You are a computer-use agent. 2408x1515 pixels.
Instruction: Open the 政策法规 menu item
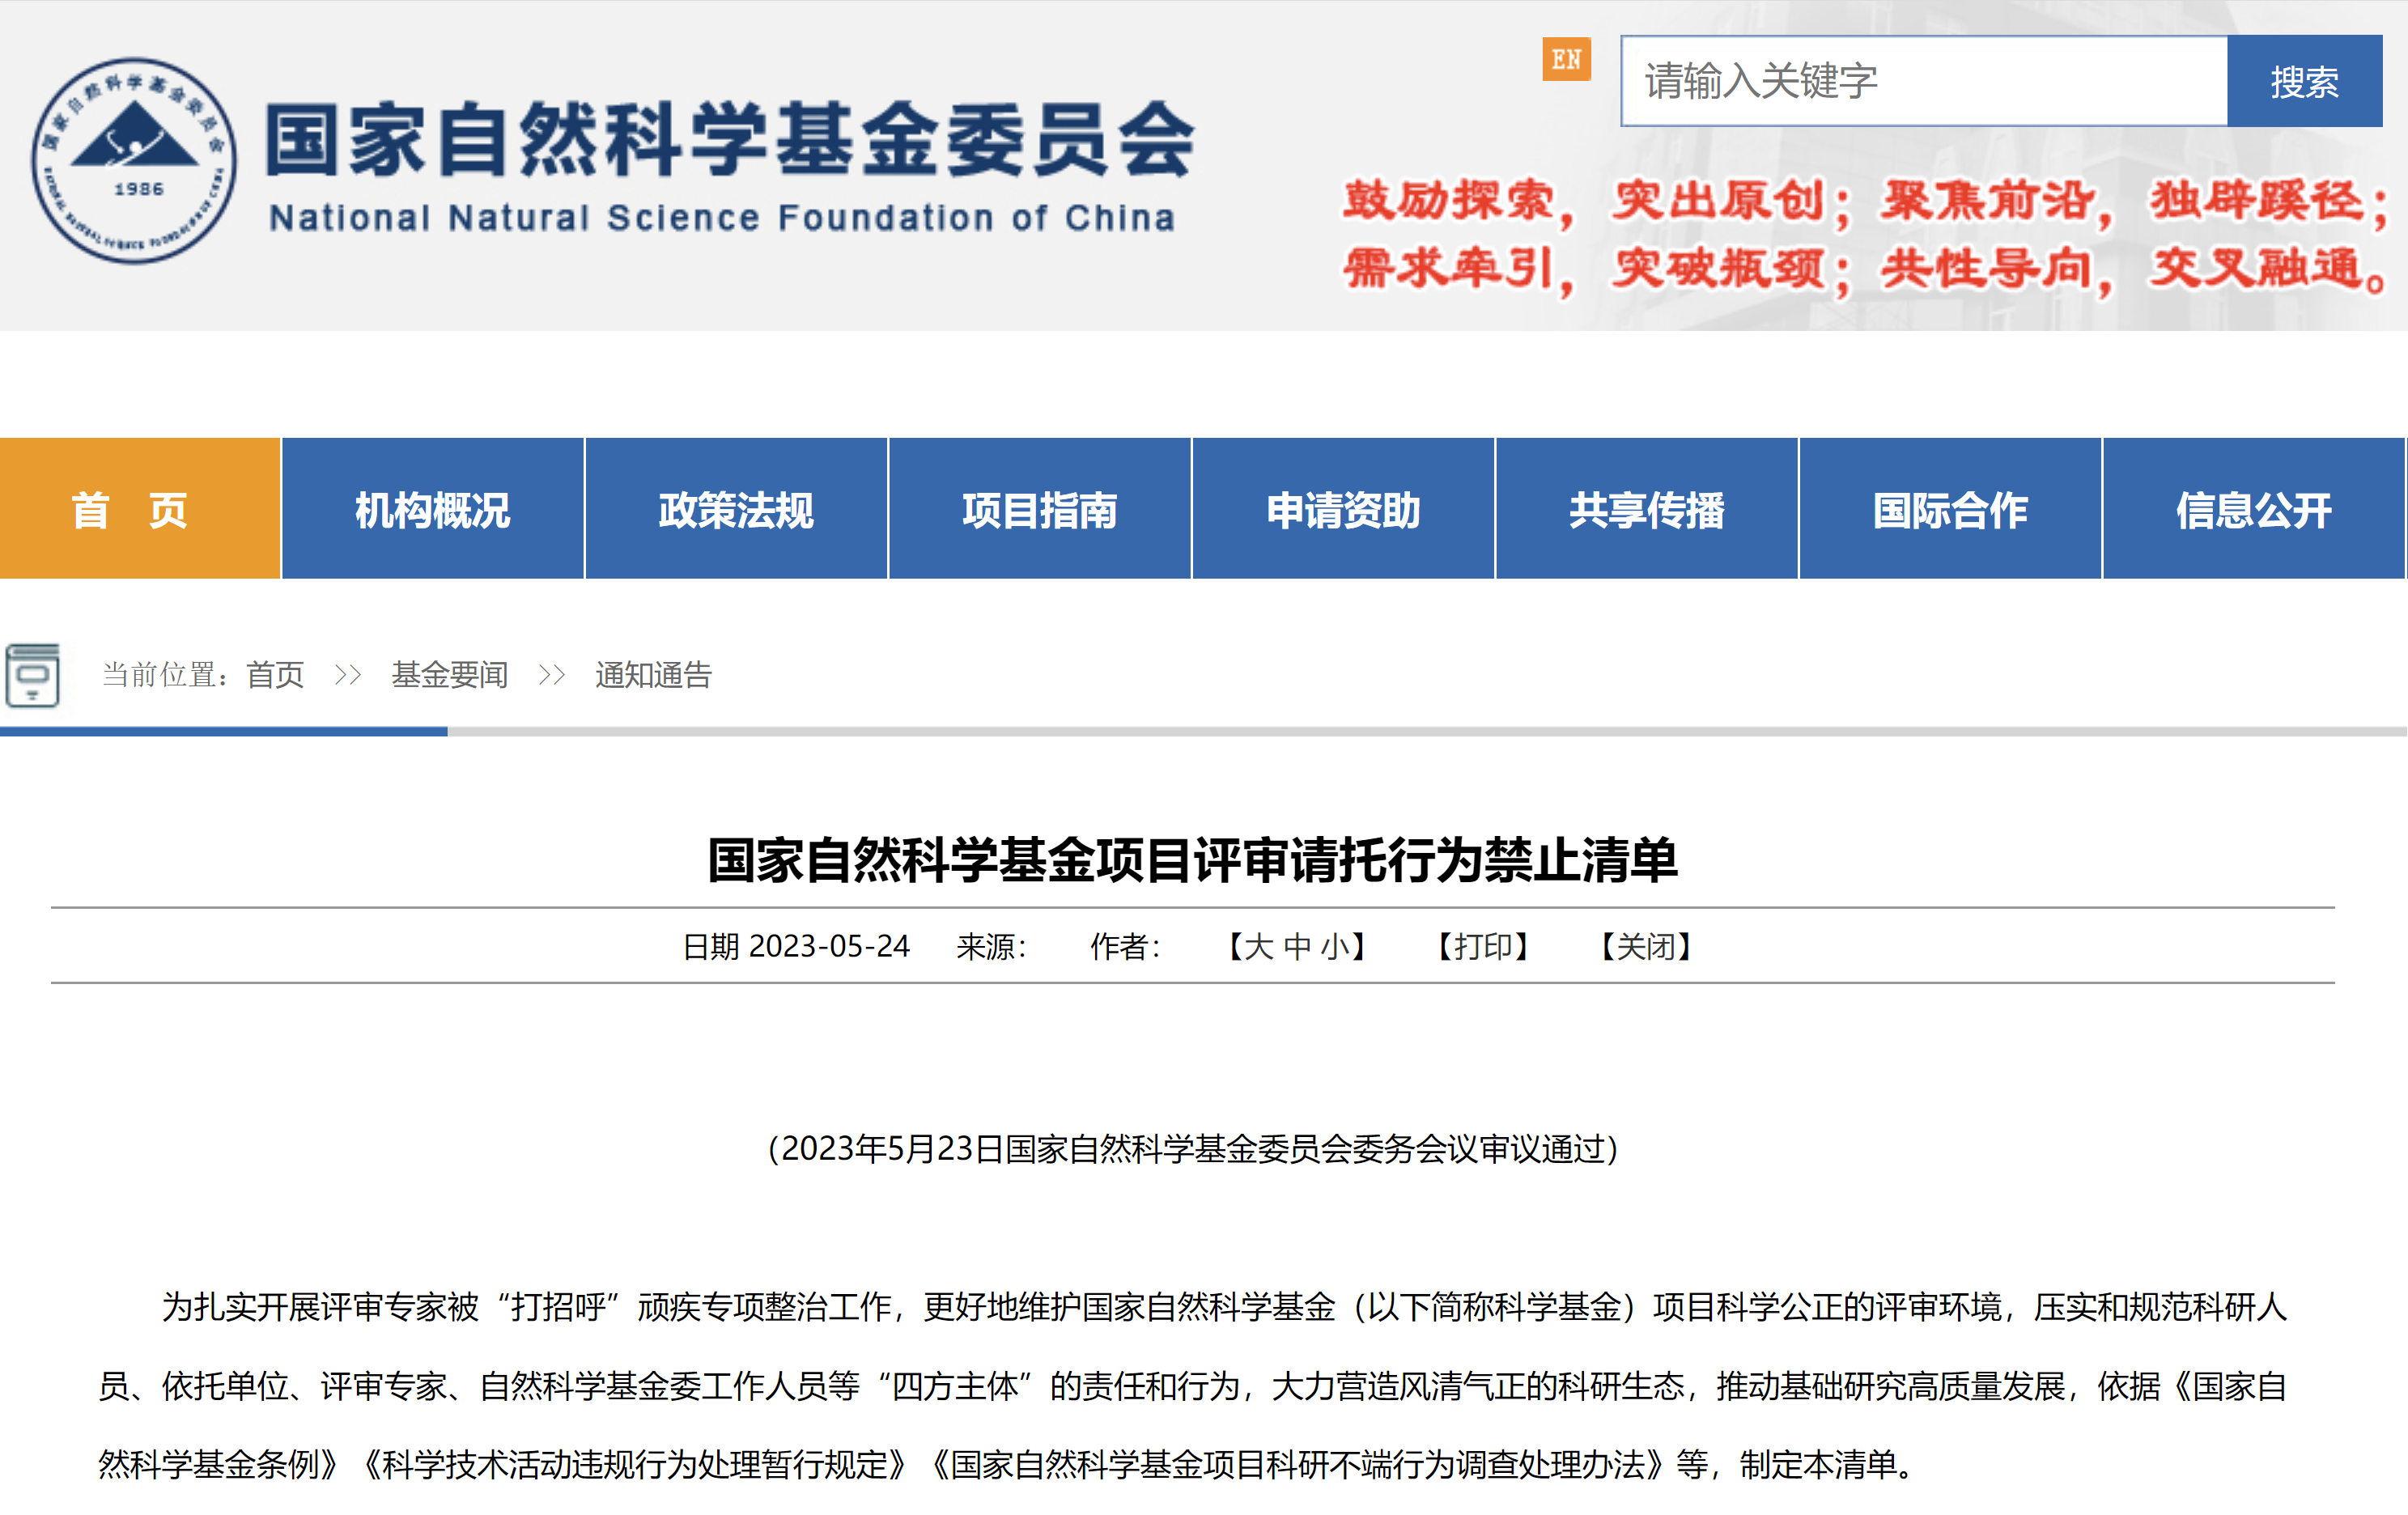click(x=736, y=509)
